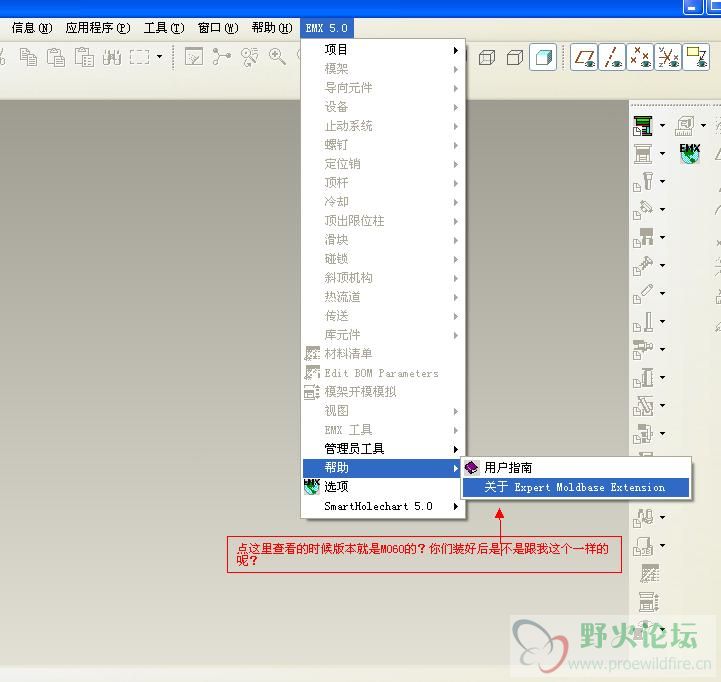Open the 窗口(W) menu
Screen dimensions: 721x682
coord(217,28)
